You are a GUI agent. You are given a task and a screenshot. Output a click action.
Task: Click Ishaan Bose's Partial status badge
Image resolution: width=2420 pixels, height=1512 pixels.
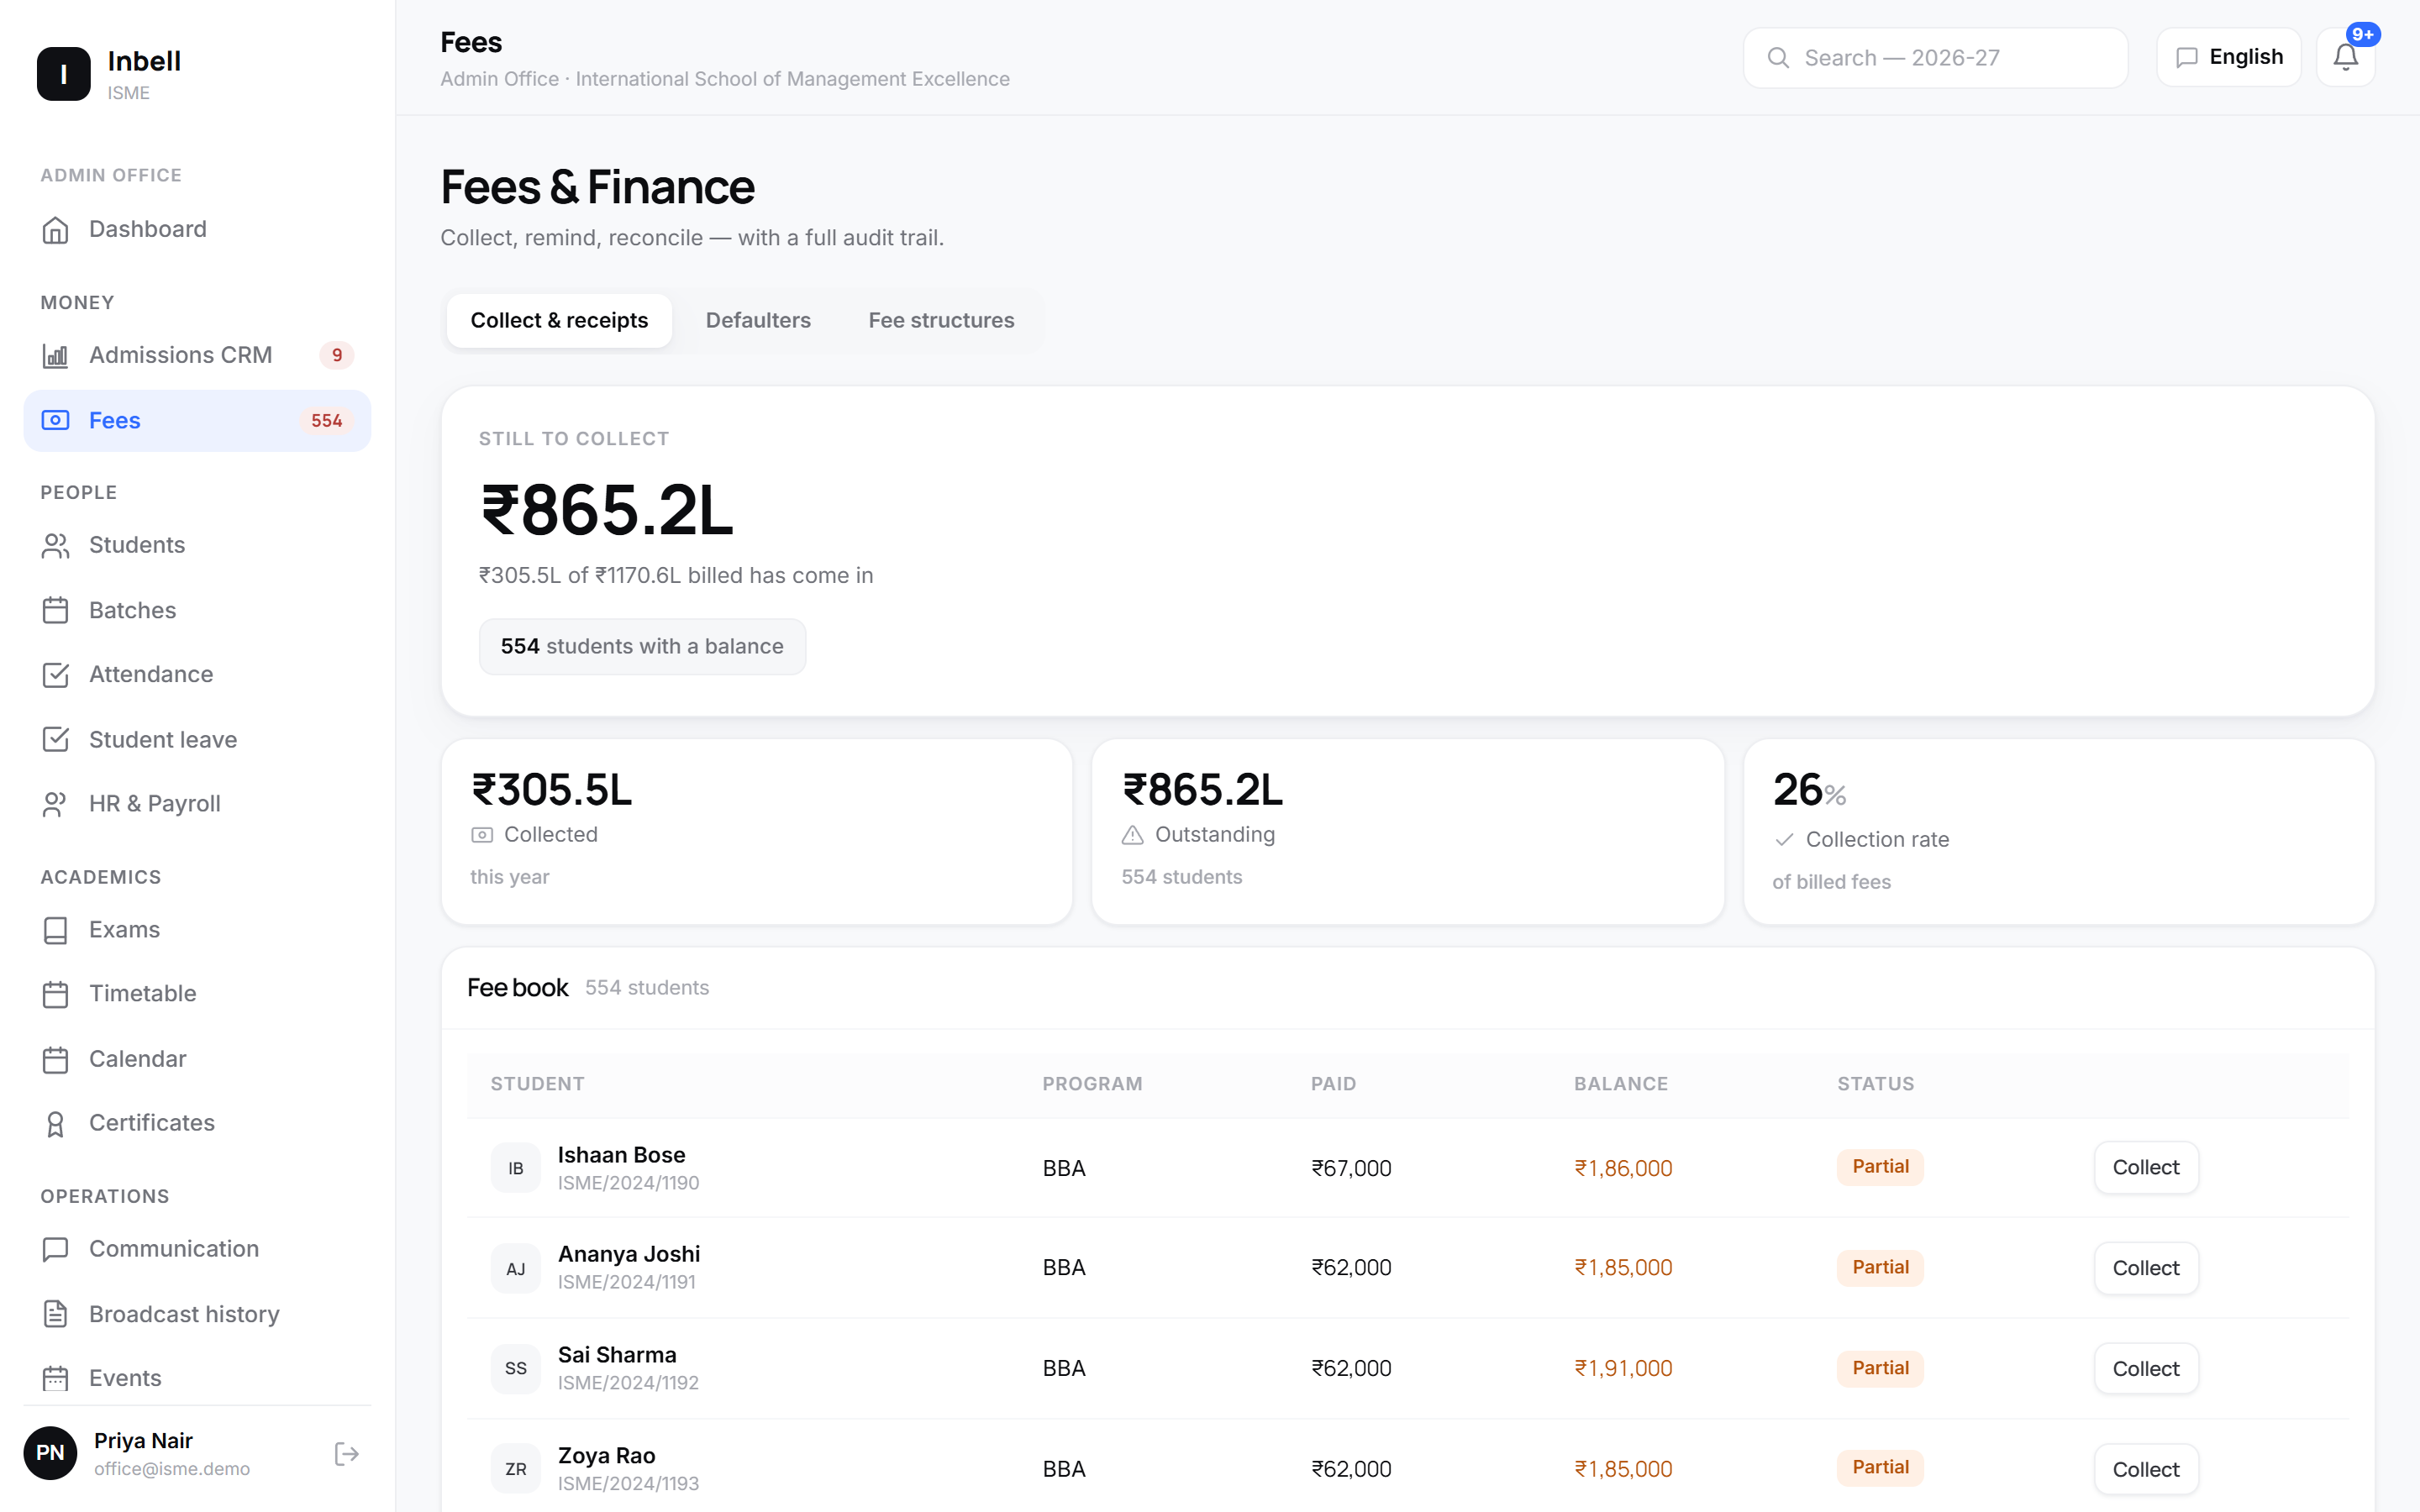(1880, 1167)
